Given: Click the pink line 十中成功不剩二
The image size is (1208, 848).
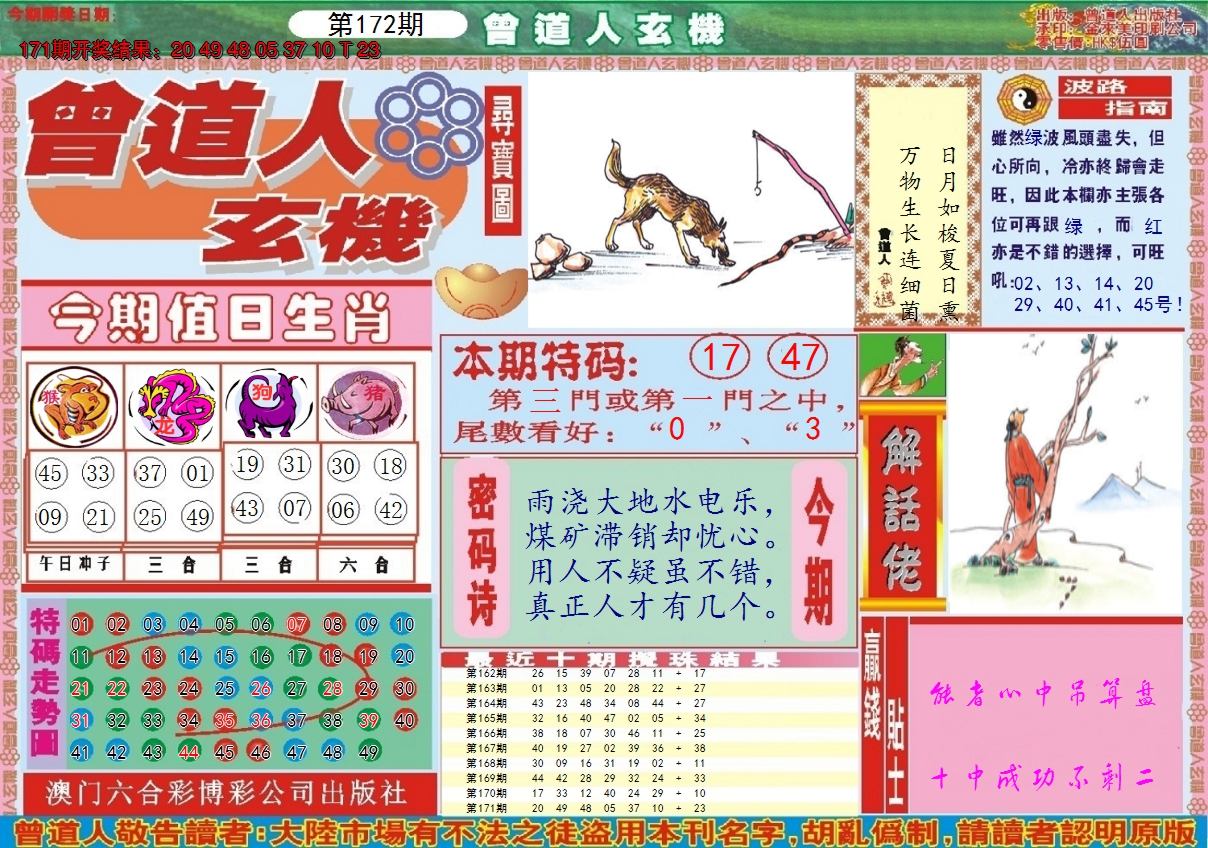Looking at the screenshot, I should (x=1044, y=777).
